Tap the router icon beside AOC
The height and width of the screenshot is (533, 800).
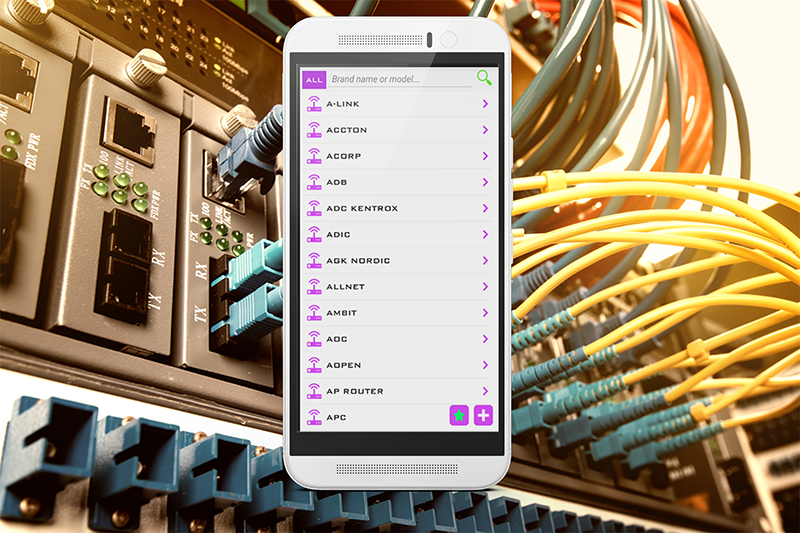click(x=314, y=339)
